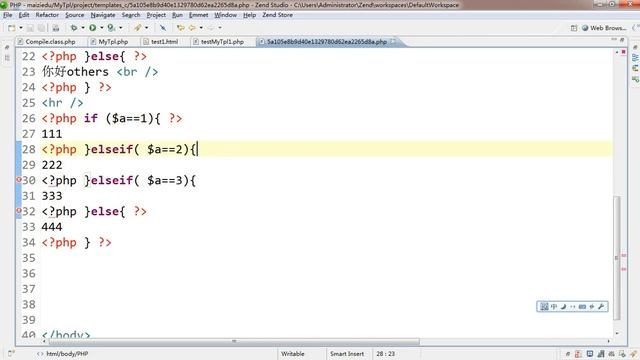Image resolution: width=640 pixels, height=360 pixels.
Task: Click the blue monitor icon in bottom-right tray
Action: [x=590, y=354]
